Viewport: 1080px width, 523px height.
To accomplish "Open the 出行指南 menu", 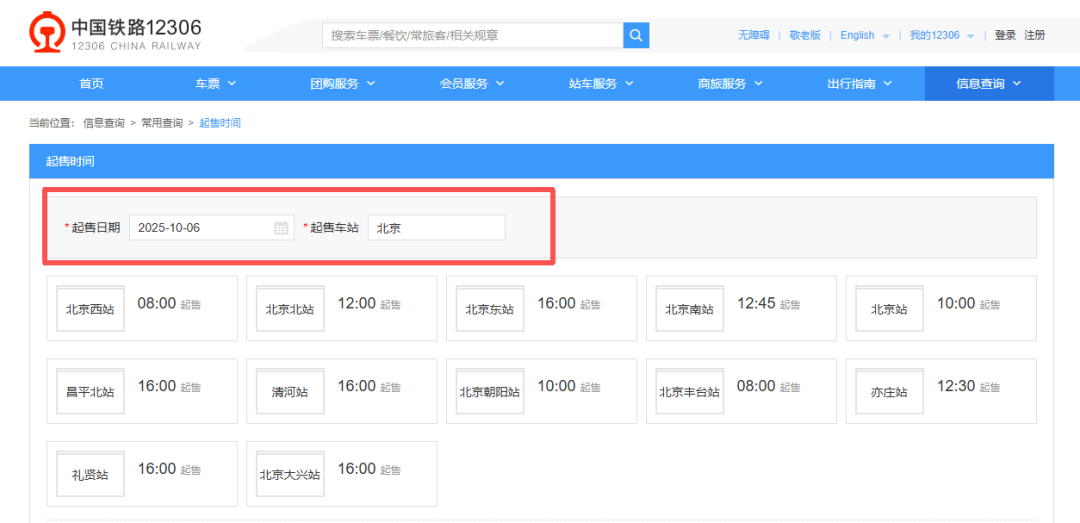I will pos(859,84).
